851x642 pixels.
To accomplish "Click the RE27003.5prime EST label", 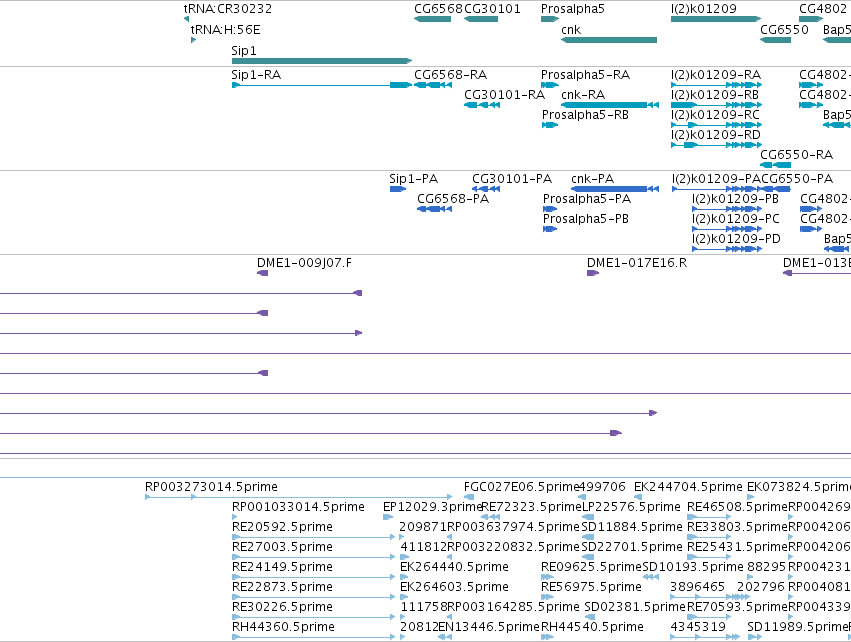I will tap(282, 547).
